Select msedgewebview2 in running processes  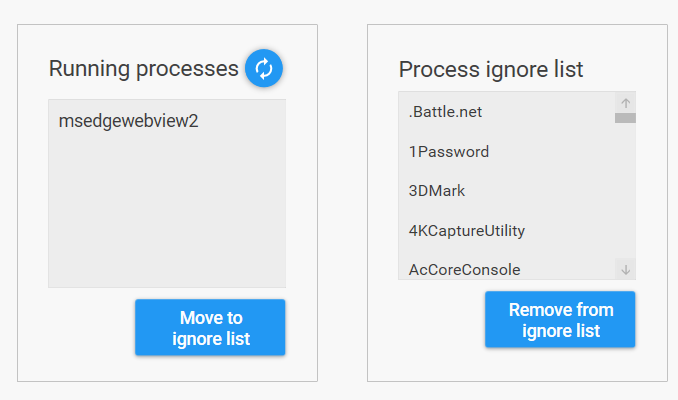pyautogui.click(x=128, y=121)
